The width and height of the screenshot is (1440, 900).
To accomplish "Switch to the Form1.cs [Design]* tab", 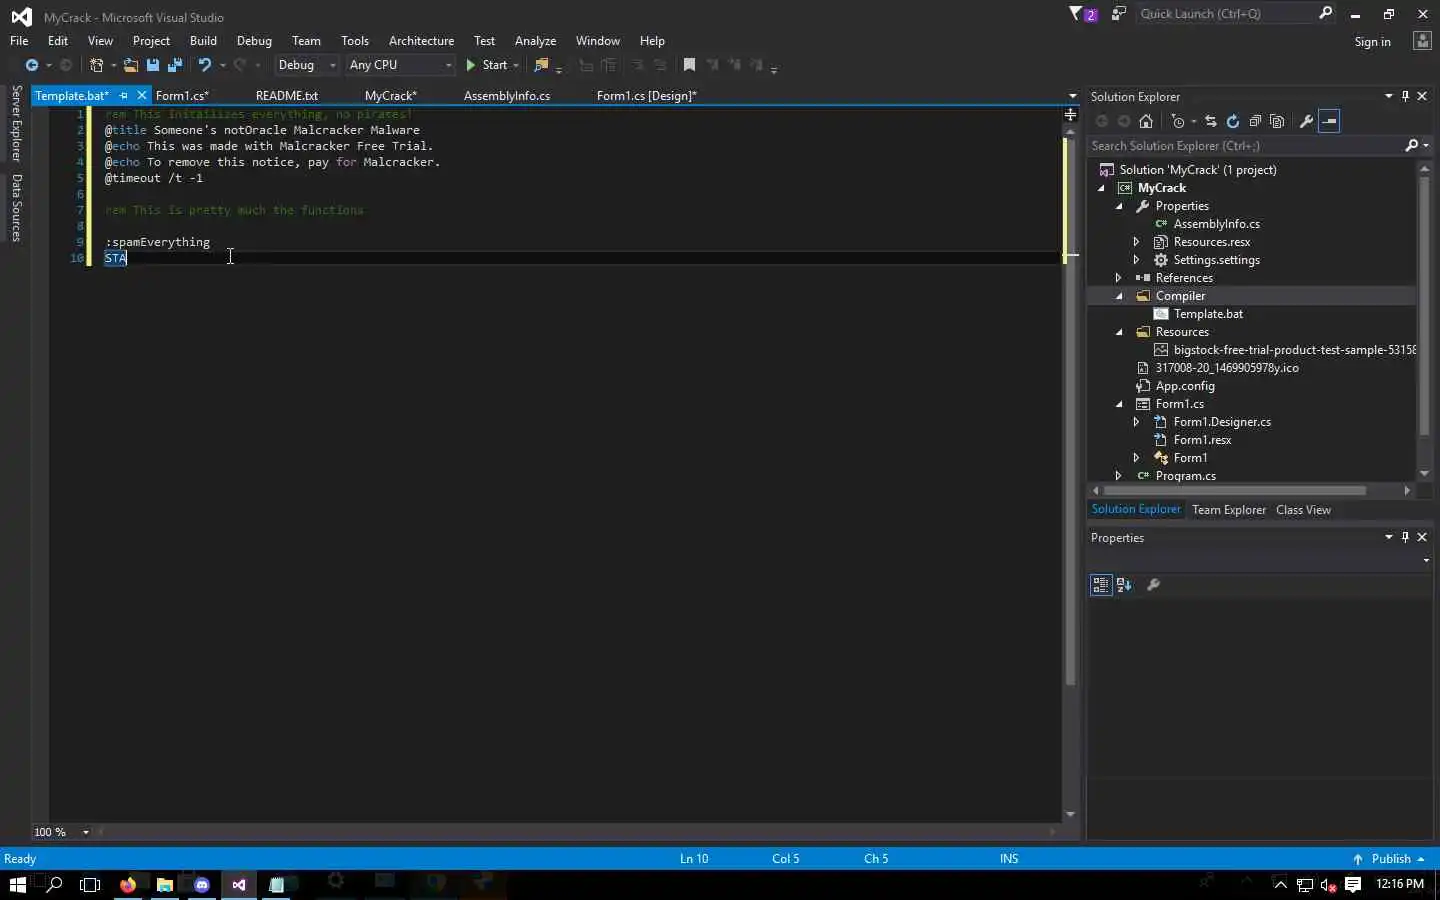I will 646,96.
